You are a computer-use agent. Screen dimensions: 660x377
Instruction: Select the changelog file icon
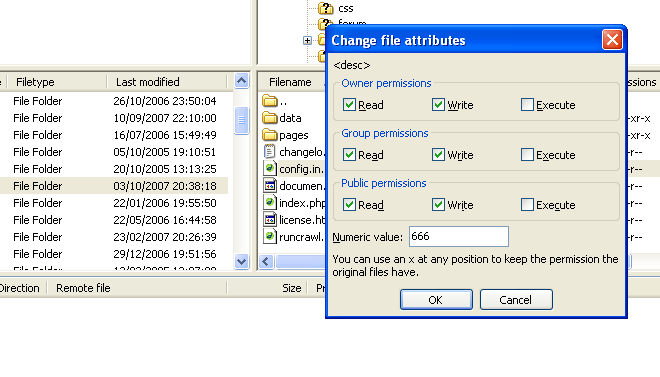(269, 151)
